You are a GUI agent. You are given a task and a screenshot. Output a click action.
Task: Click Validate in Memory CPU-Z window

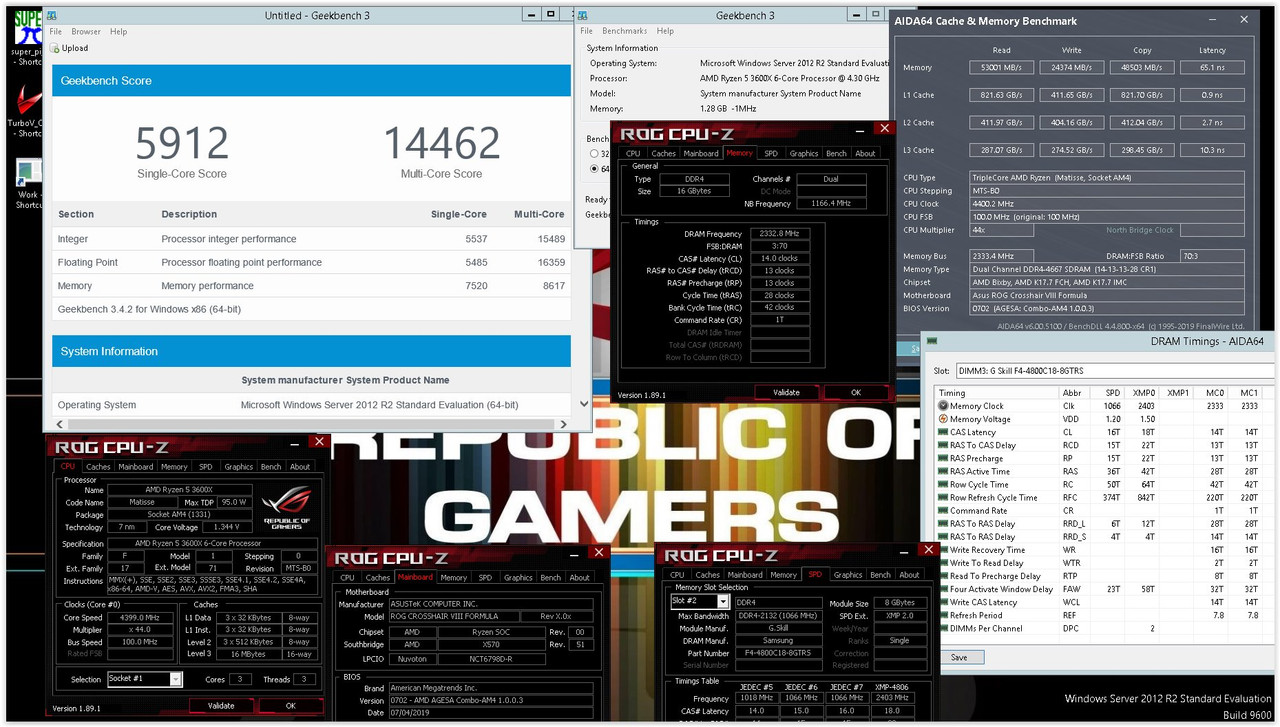tap(787, 392)
